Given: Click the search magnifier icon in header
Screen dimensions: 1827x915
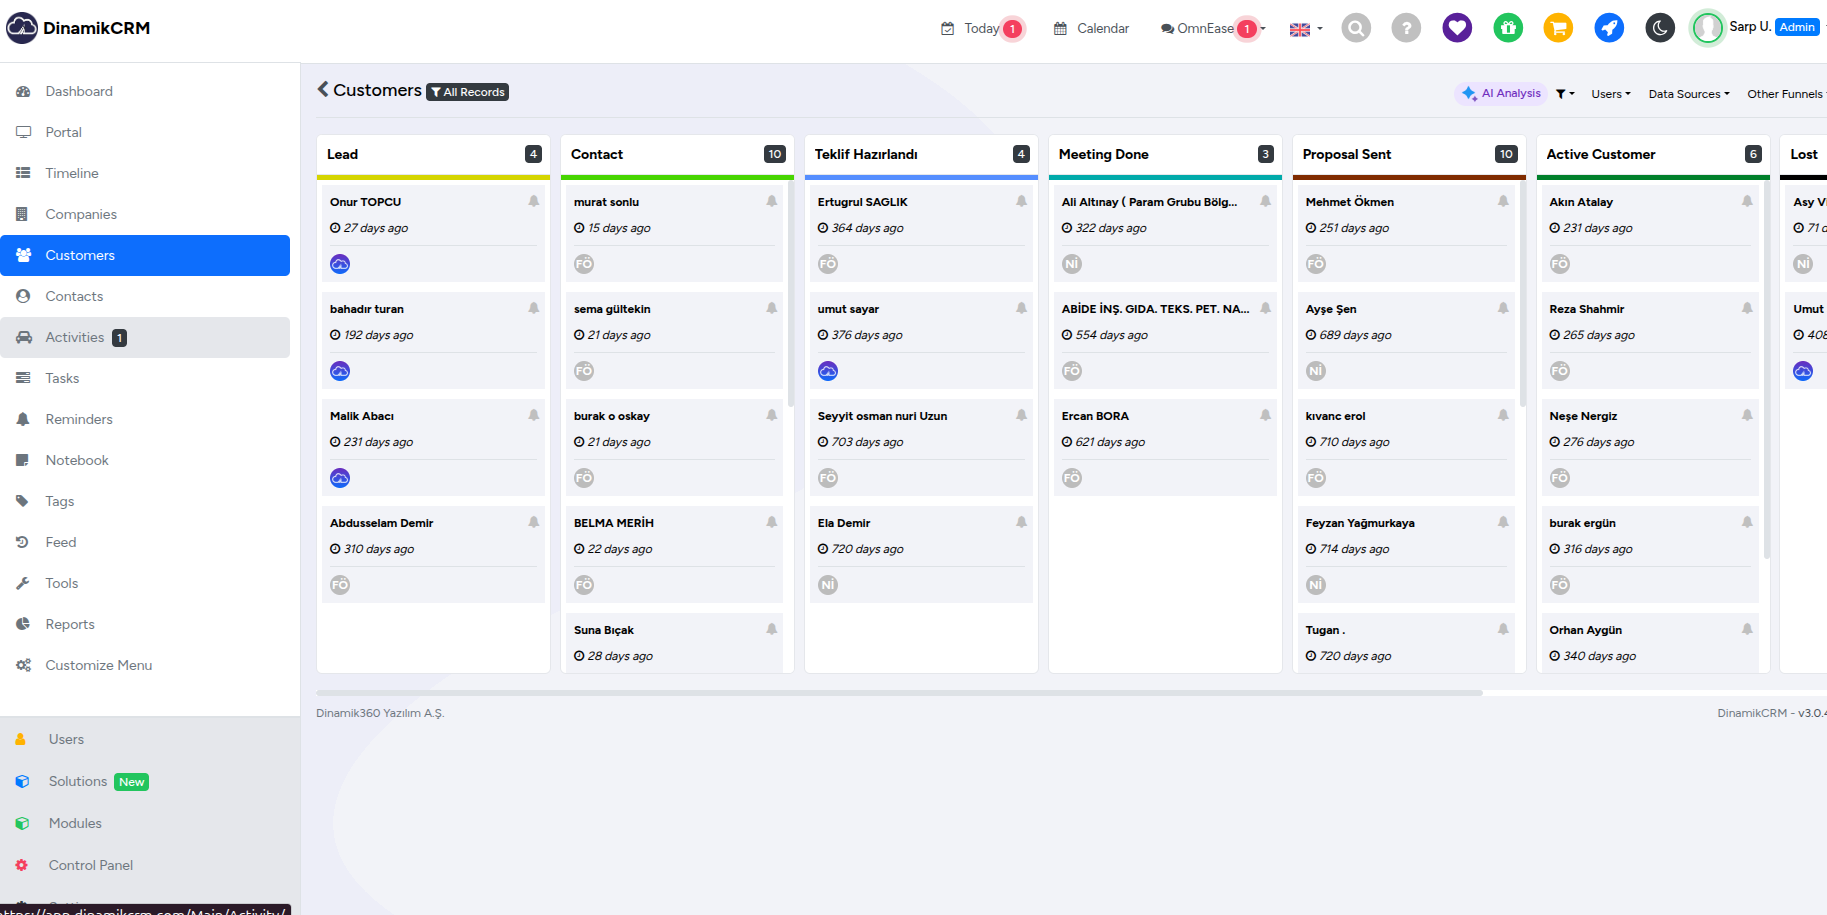Looking at the screenshot, I should pos(1356,28).
